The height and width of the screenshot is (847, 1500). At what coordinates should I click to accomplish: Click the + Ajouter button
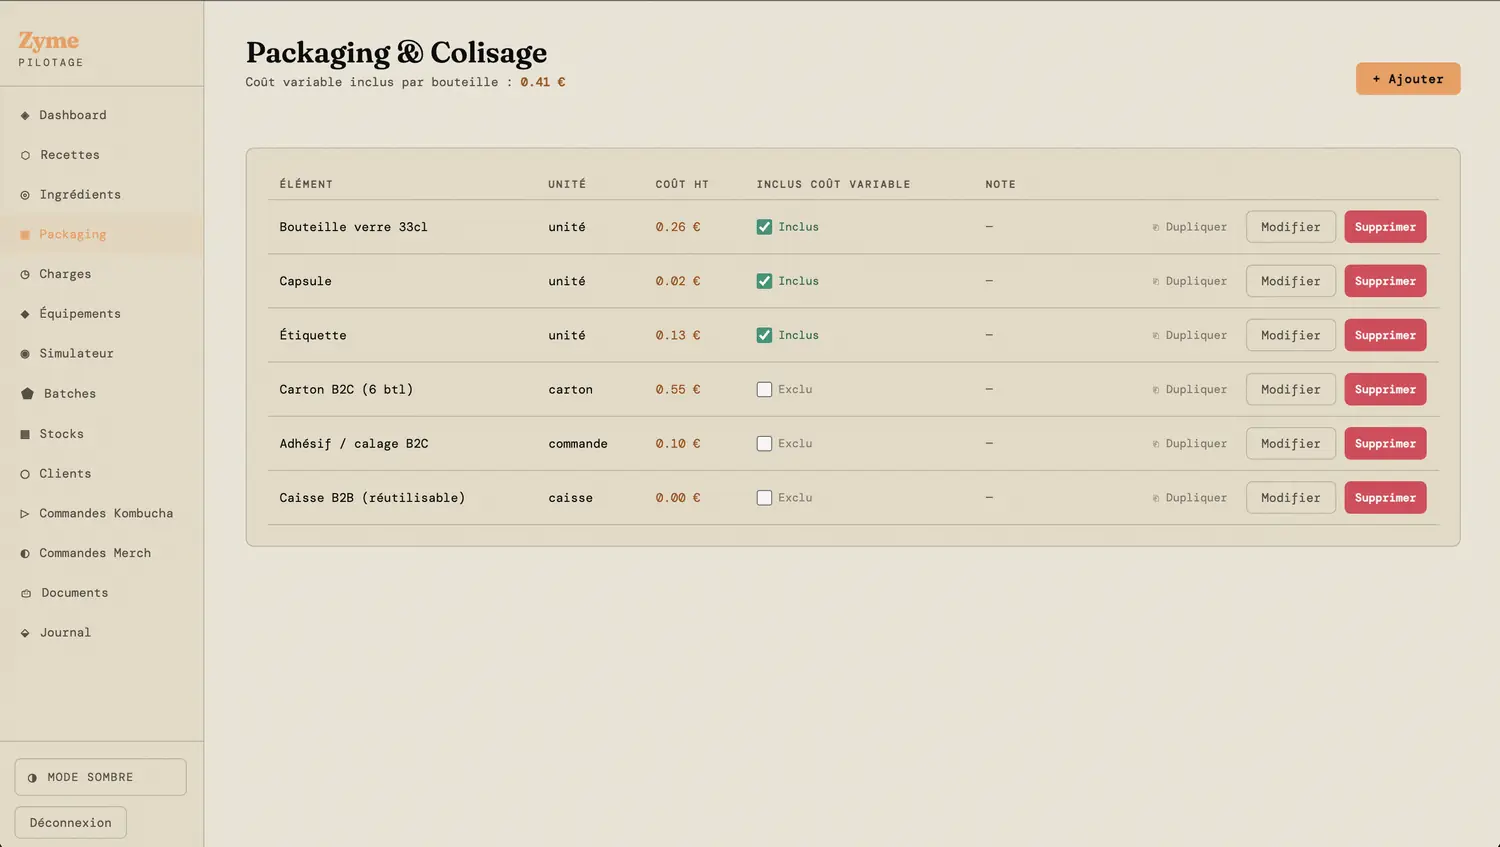[x=1408, y=79]
